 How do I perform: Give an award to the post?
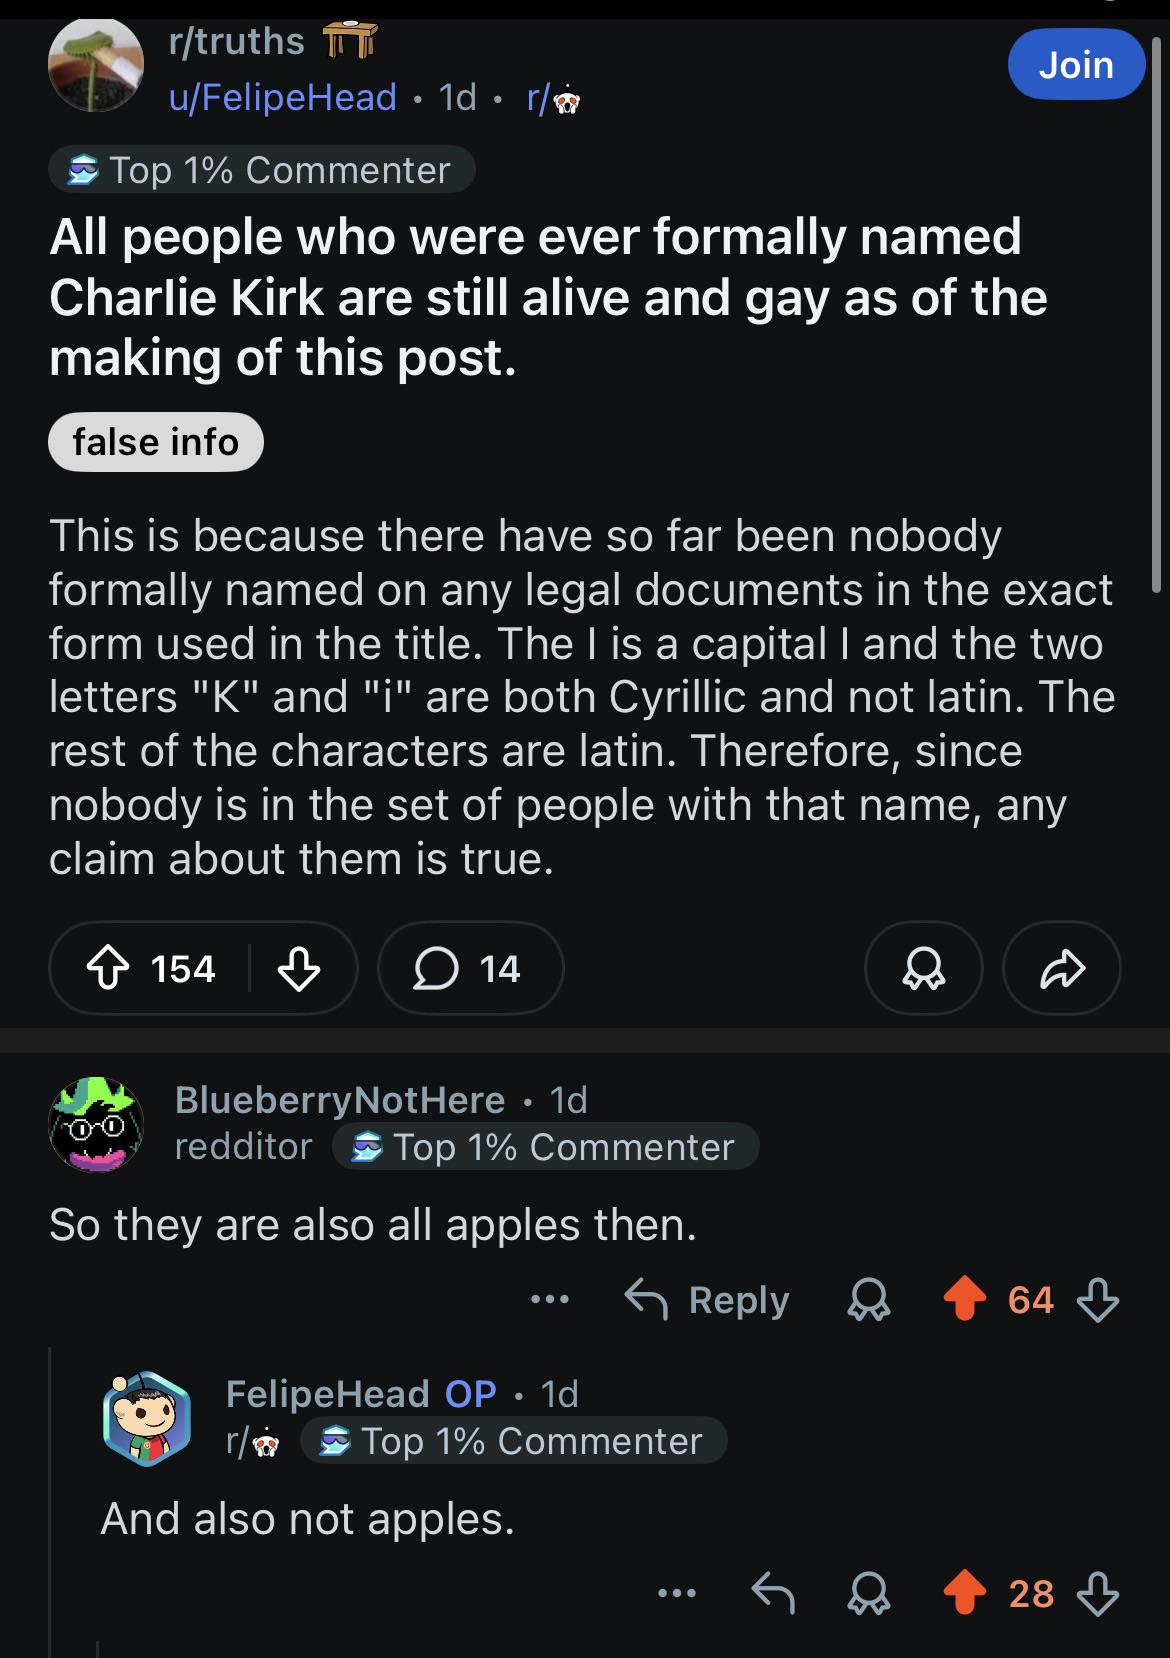[x=922, y=967]
